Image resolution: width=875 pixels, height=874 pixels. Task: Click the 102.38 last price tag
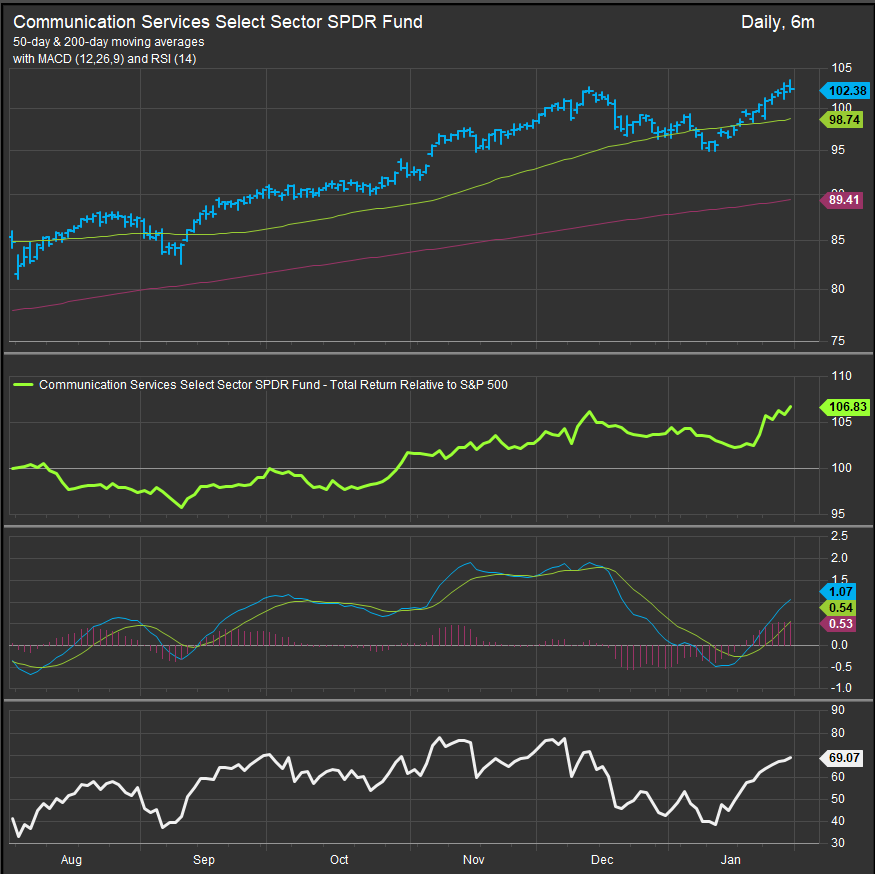[x=845, y=90]
